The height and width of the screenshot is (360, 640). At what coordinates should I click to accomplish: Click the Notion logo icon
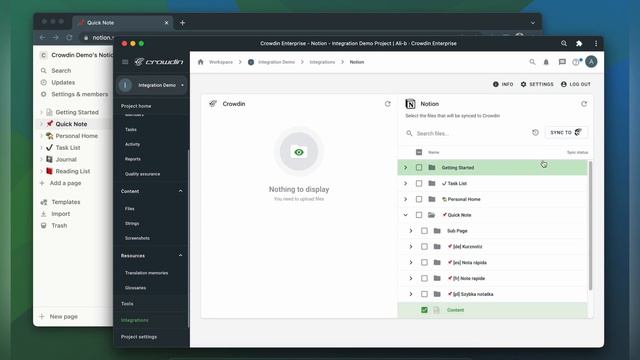click(x=410, y=104)
